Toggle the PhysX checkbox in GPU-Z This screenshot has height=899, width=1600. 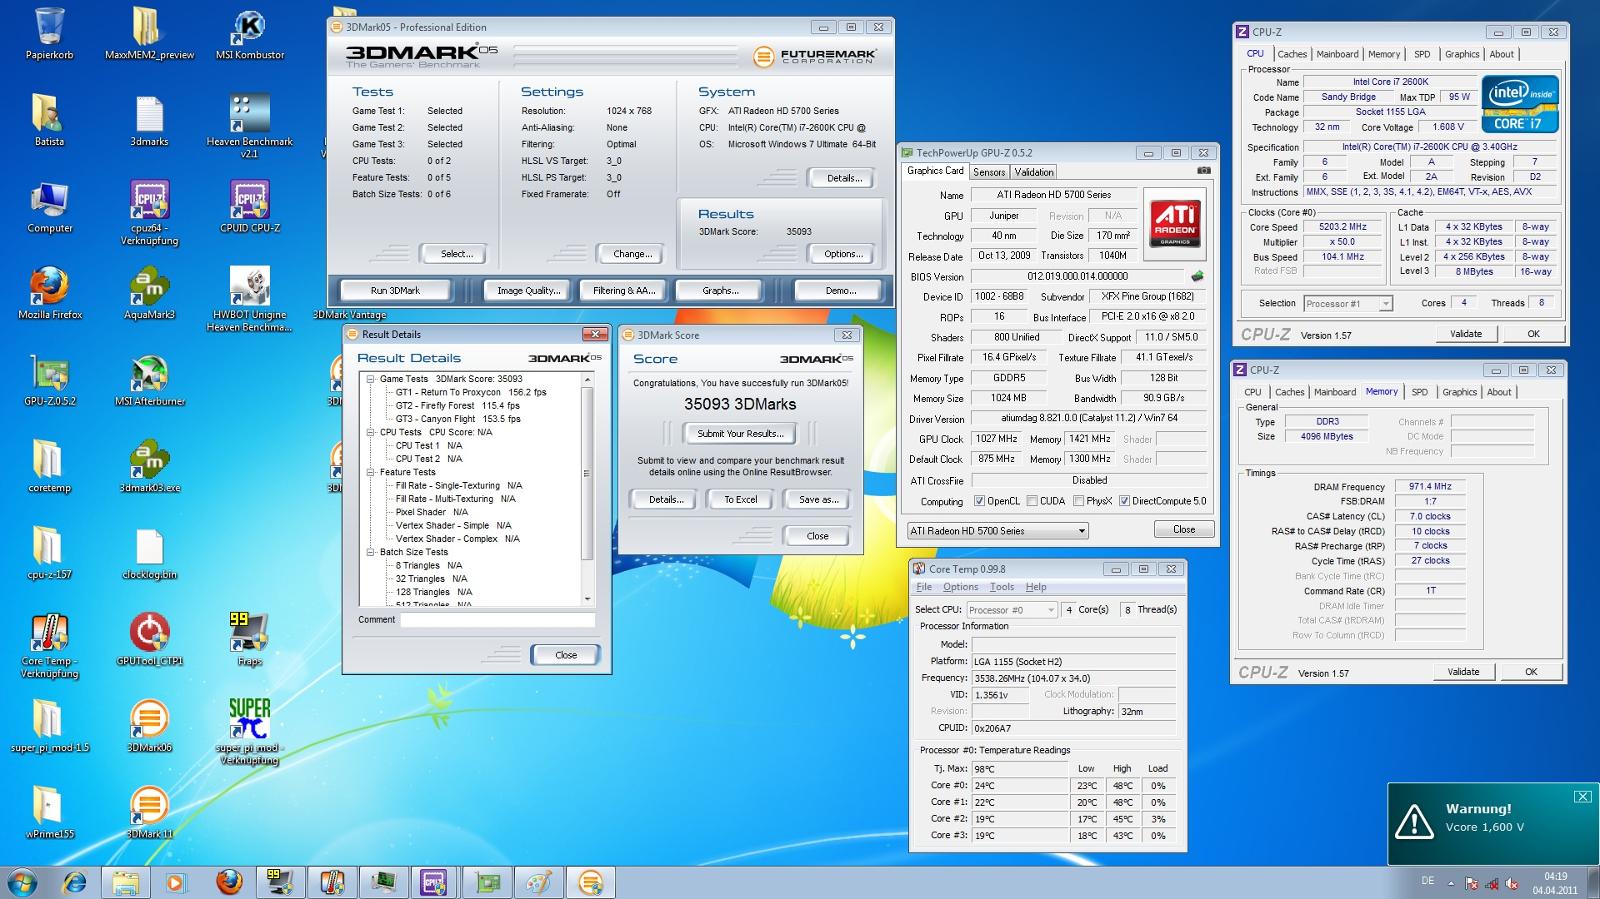click(x=1078, y=501)
